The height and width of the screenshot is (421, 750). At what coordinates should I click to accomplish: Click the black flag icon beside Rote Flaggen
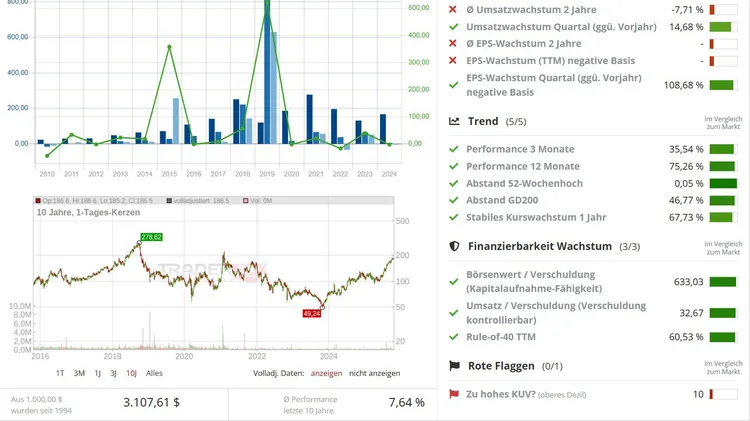454,366
